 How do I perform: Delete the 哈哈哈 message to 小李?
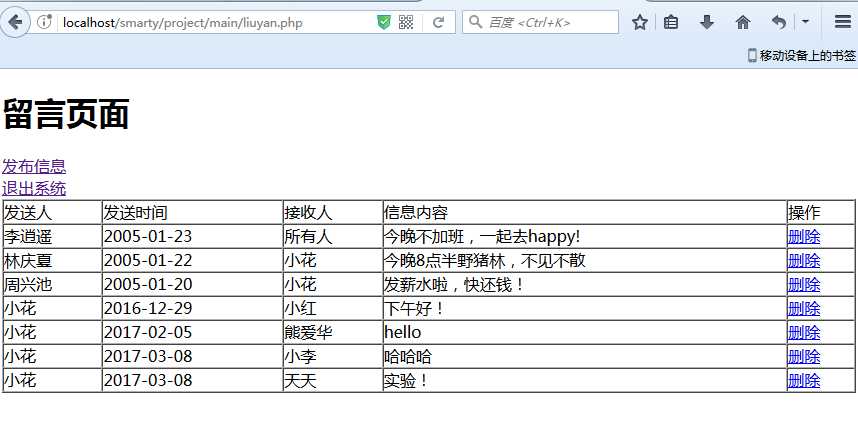(x=803, y=356)
